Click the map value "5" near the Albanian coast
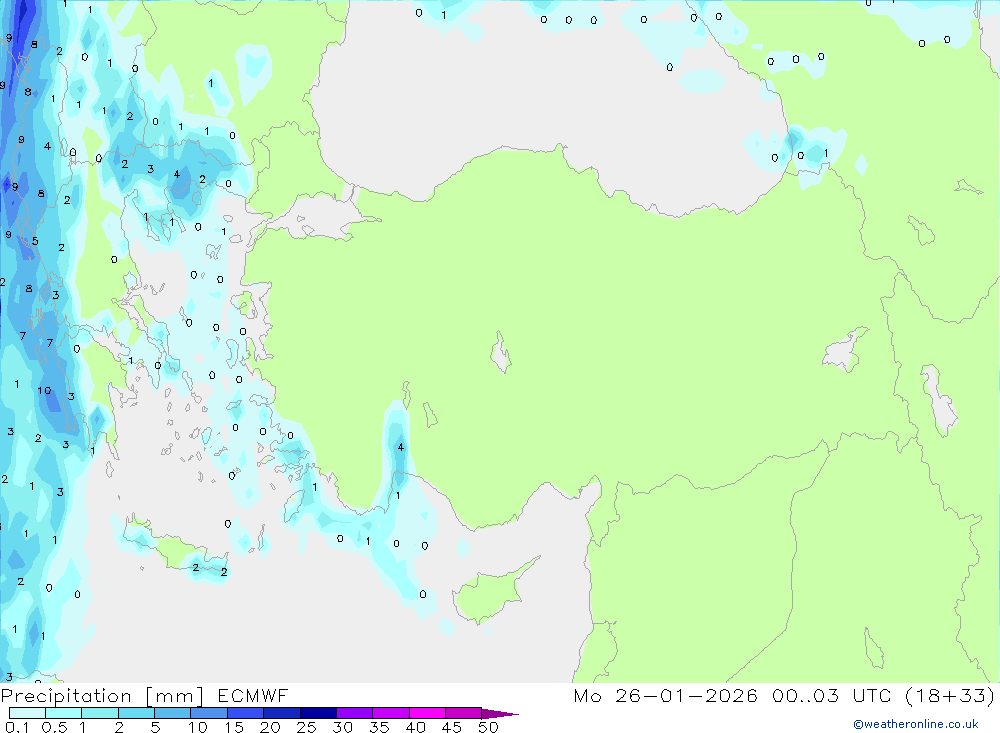 pos(35,241)
